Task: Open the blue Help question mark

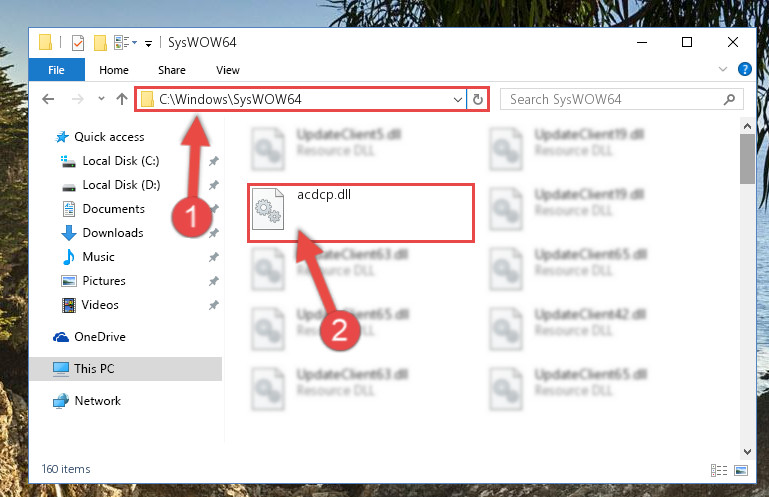Action: coord(744,69)
